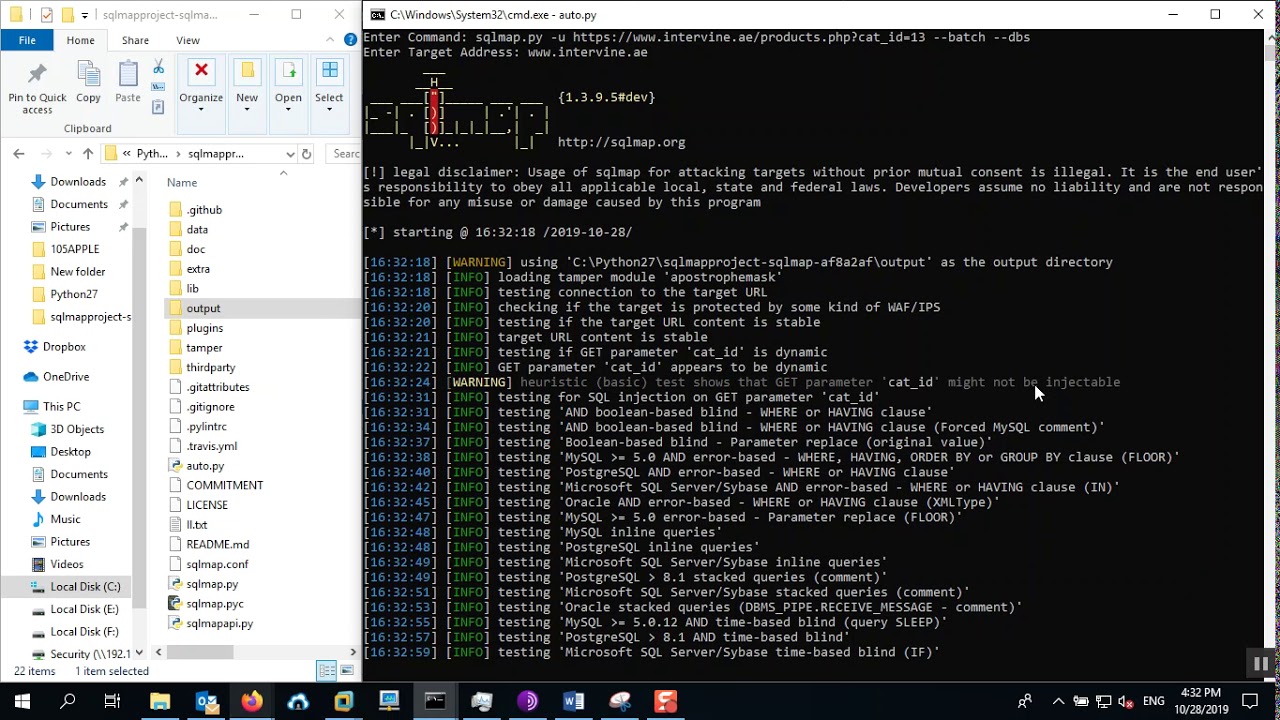Open Outlook from the taskbar
This screenshot has height=720, width=1280.
coord(206,701)
